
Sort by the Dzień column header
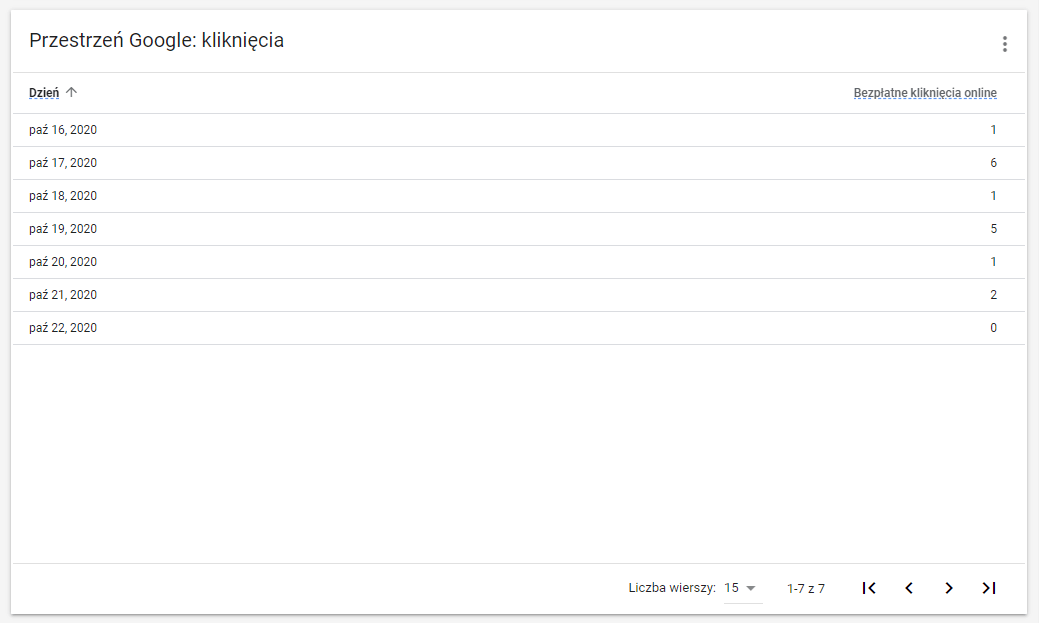(x=44, y=93)
